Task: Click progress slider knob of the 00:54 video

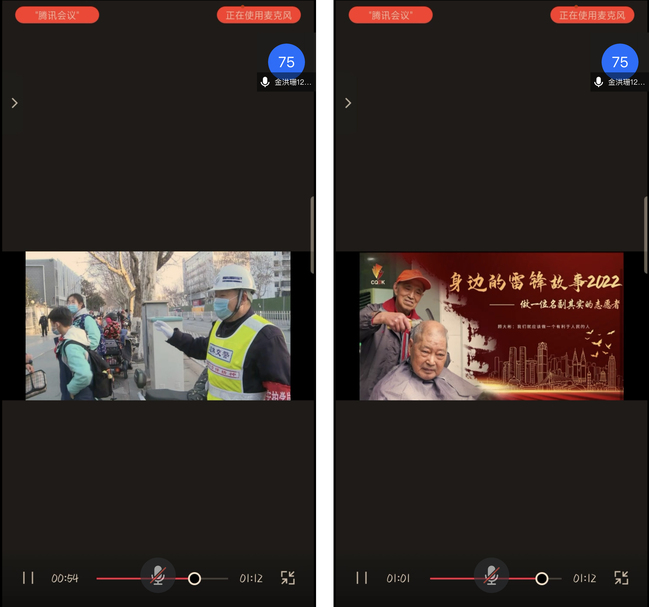Action: [194, 578]
